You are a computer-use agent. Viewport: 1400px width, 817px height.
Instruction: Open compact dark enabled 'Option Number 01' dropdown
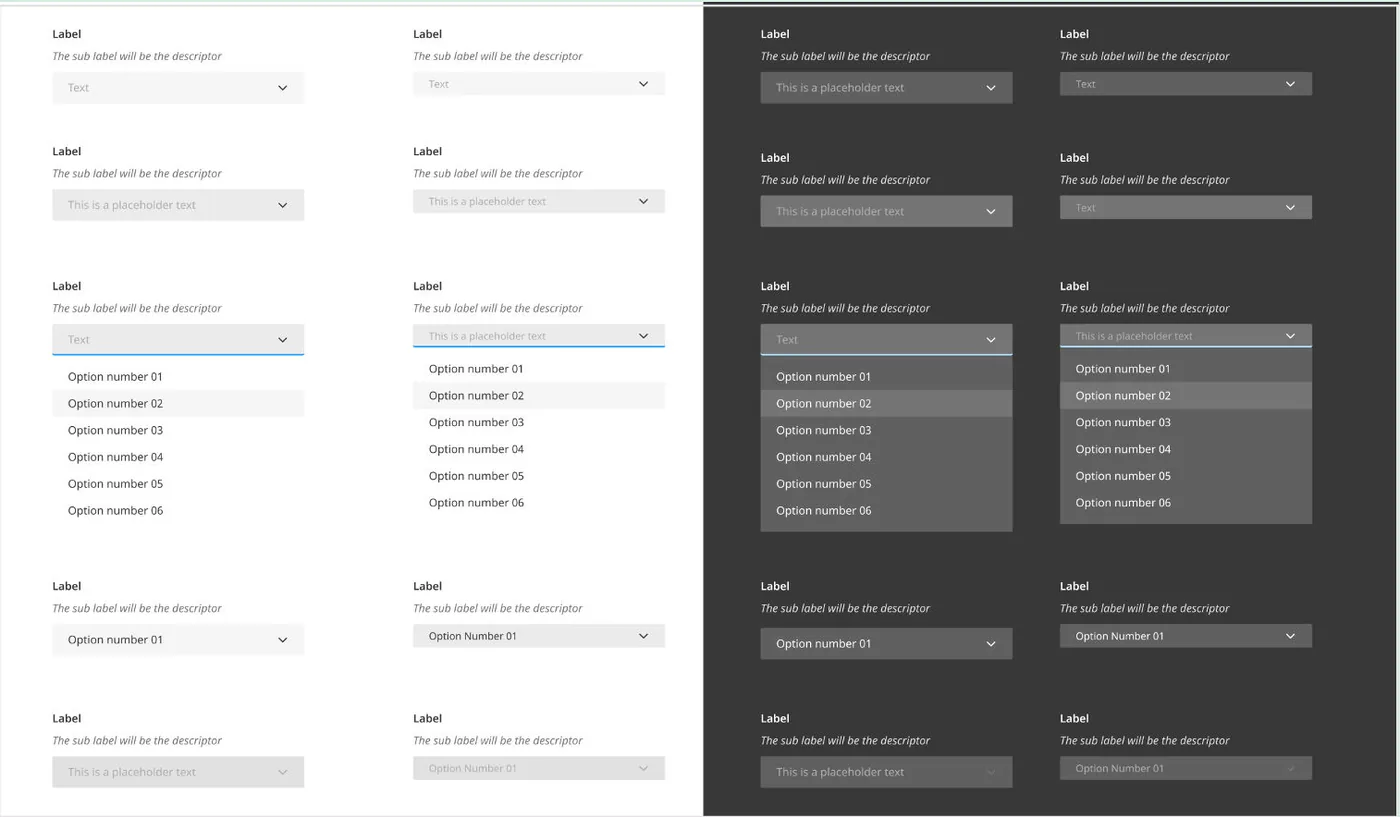[x=1186, y=636]
